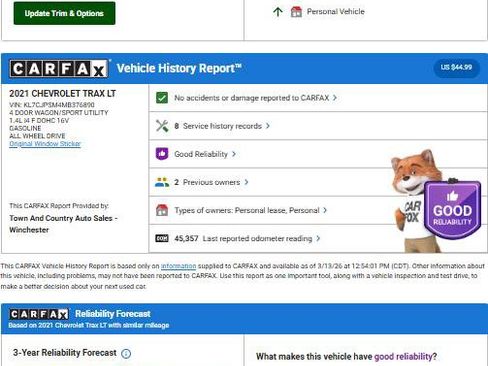Expand chevron after odometer reading
The width and height of the screenshot is (488, 366).
coord(318,239)
